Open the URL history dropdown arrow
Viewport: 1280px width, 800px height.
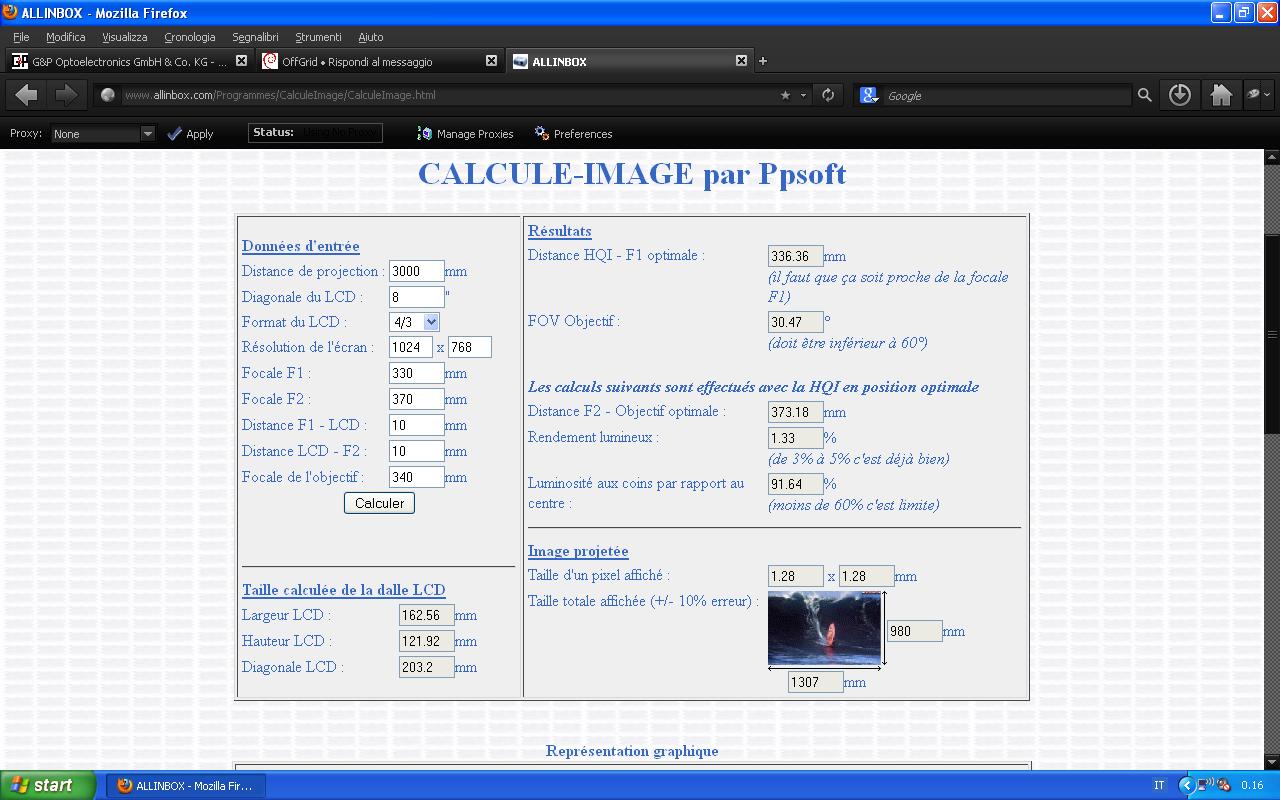(x=803, y=96)
